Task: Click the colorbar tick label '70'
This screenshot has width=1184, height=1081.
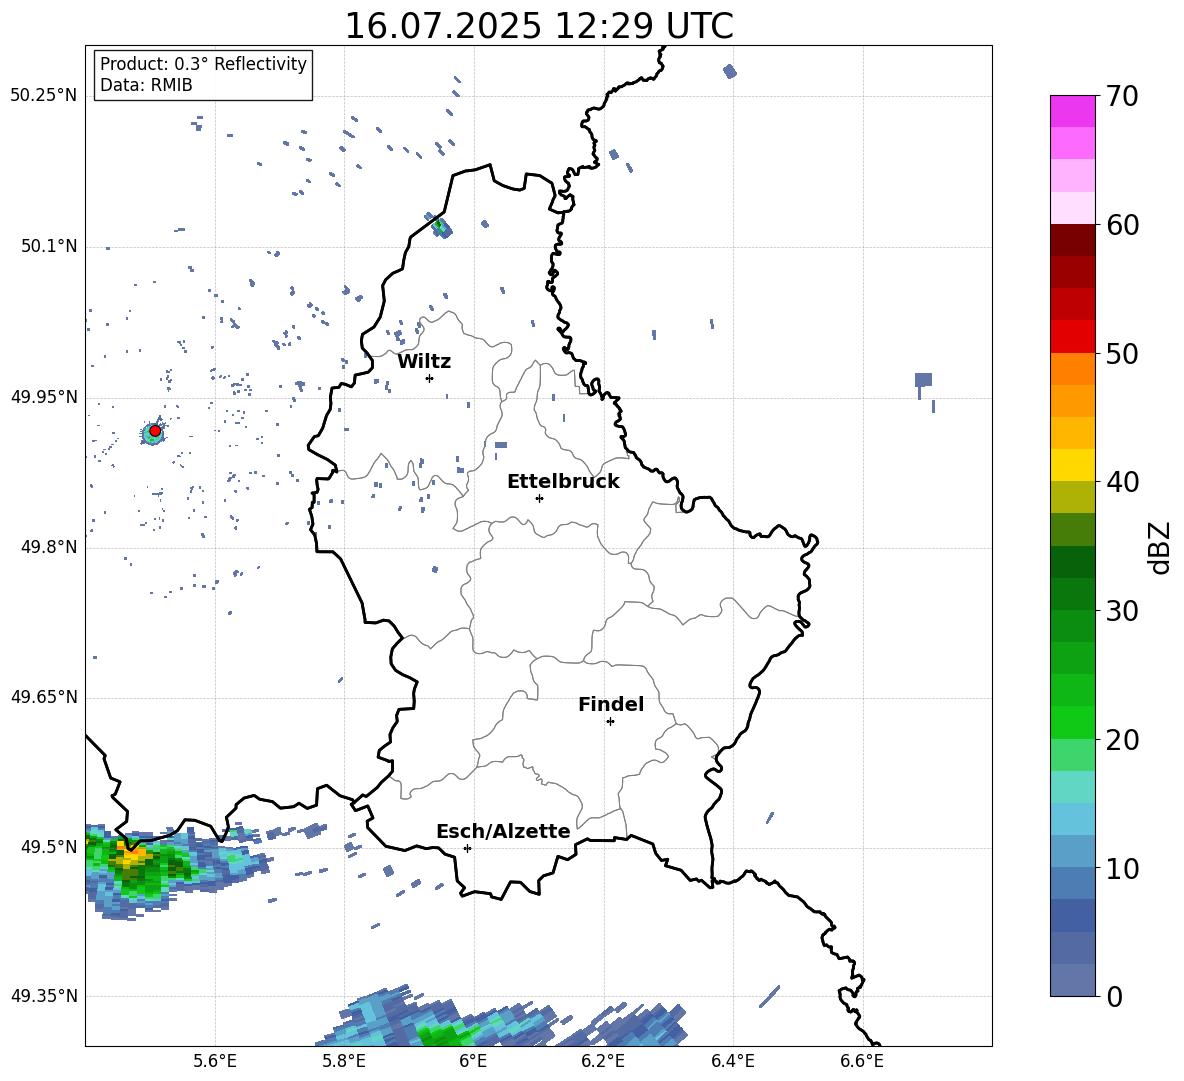Action: point(1122,97)
